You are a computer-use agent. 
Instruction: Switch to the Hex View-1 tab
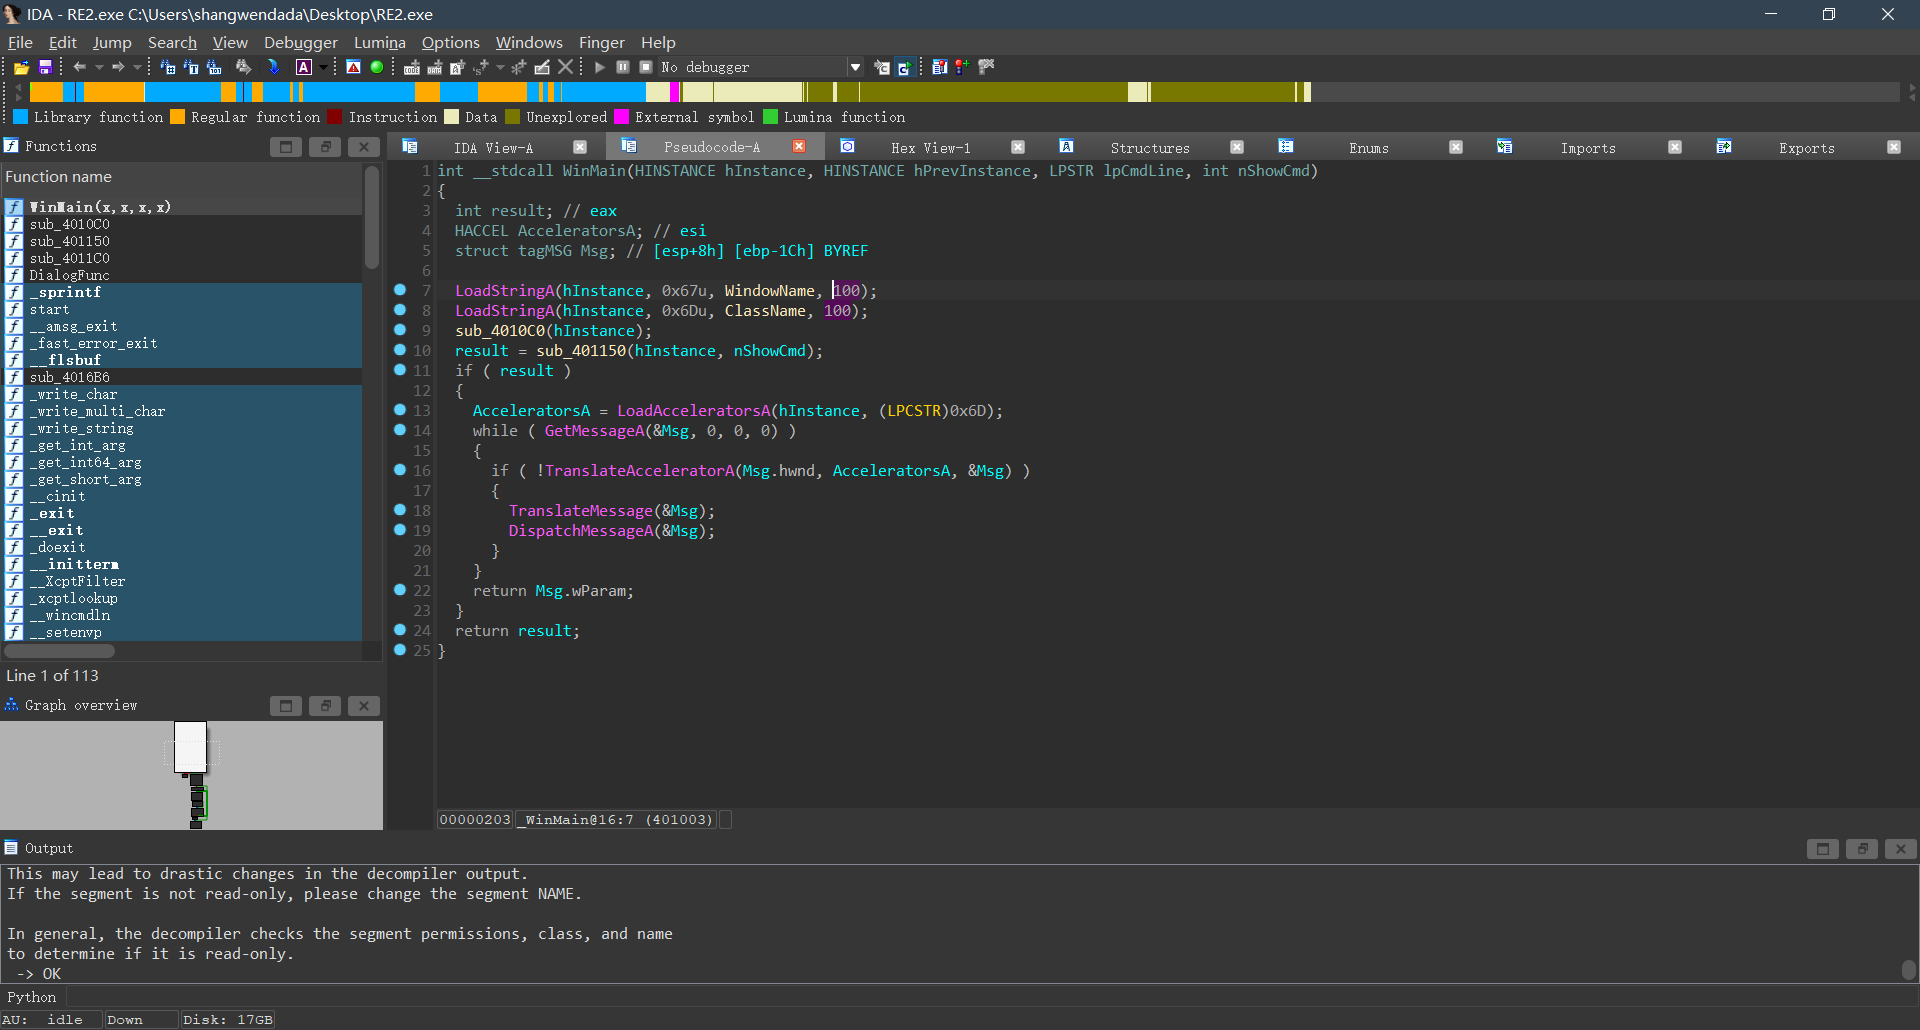point(930,148)
